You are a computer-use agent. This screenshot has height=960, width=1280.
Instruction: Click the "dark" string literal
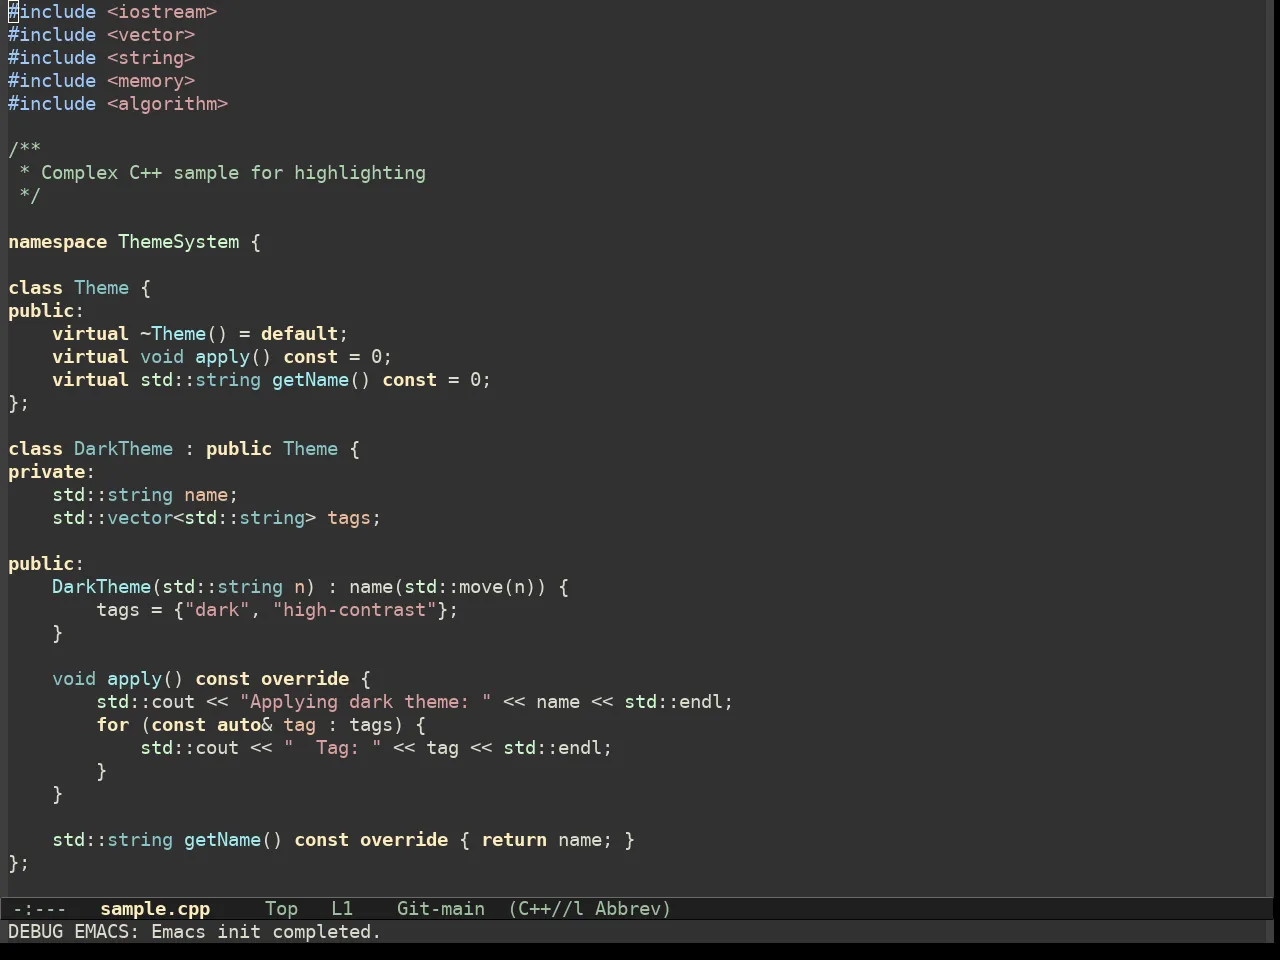click(217, 610)
